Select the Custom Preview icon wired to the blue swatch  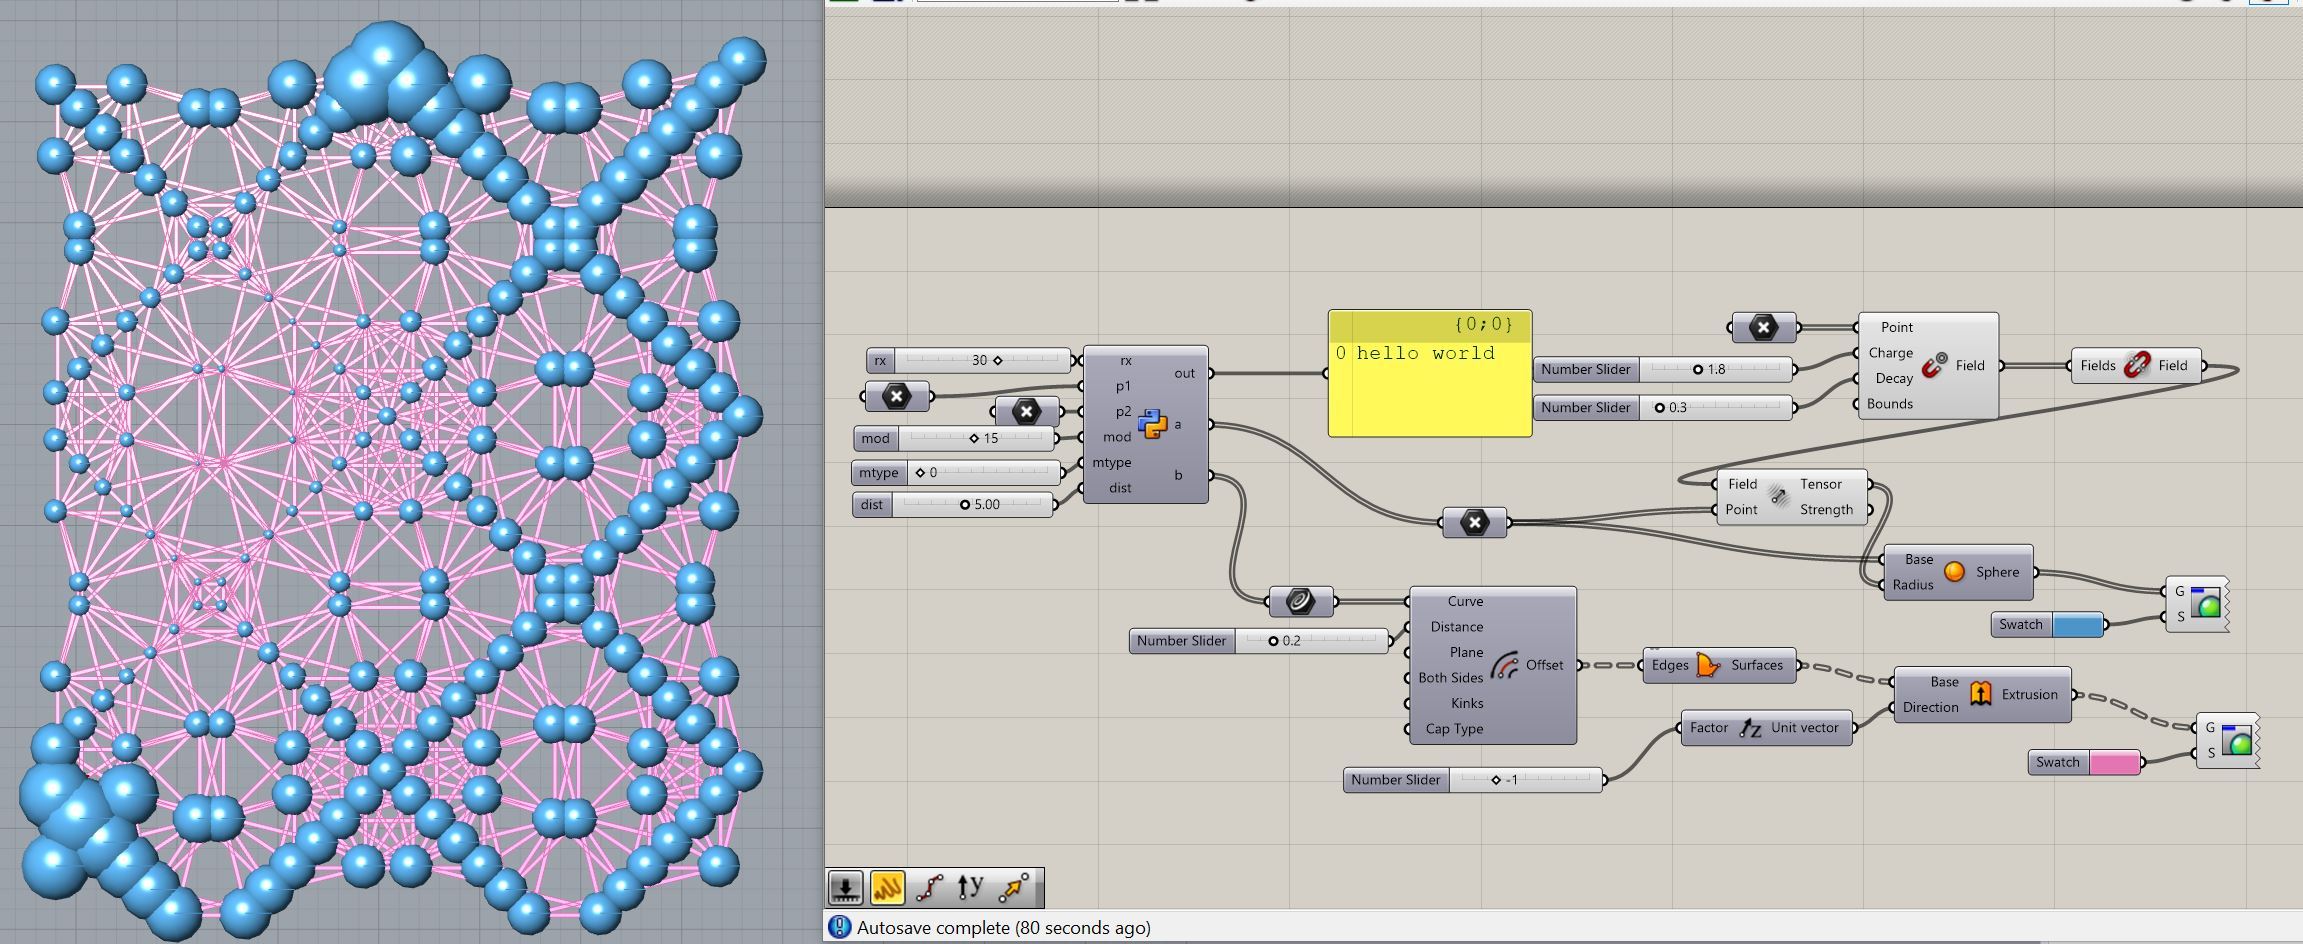2204,604
